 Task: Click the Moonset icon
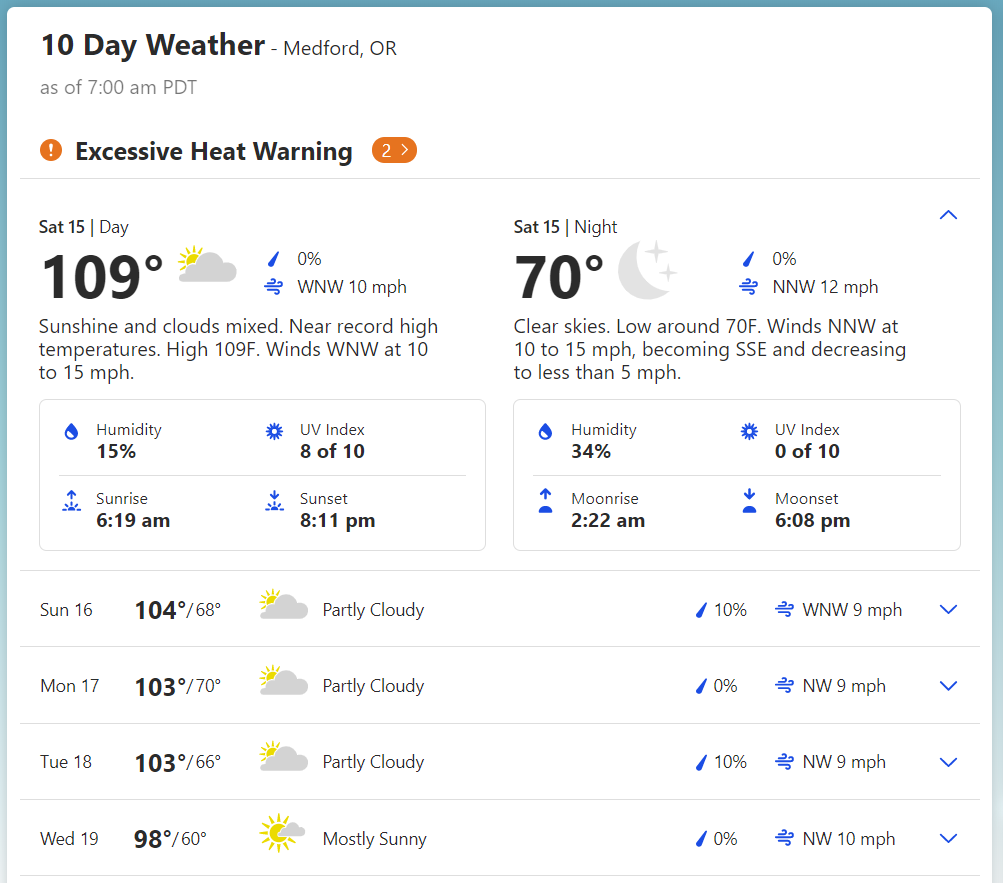tap(749, 501)
